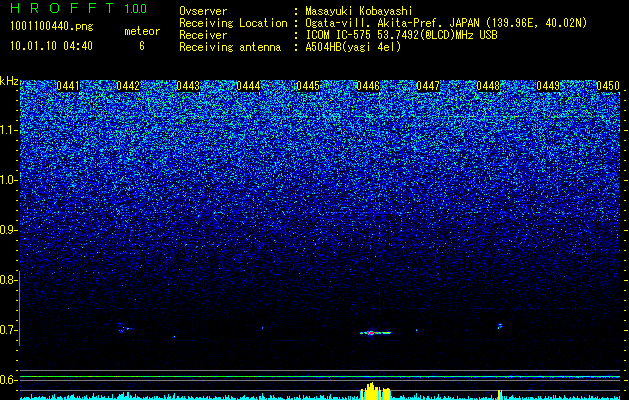Click the 0450 time marker
Image resolution: width=629 pixels, height=400 pixels.
pos(608,86)
